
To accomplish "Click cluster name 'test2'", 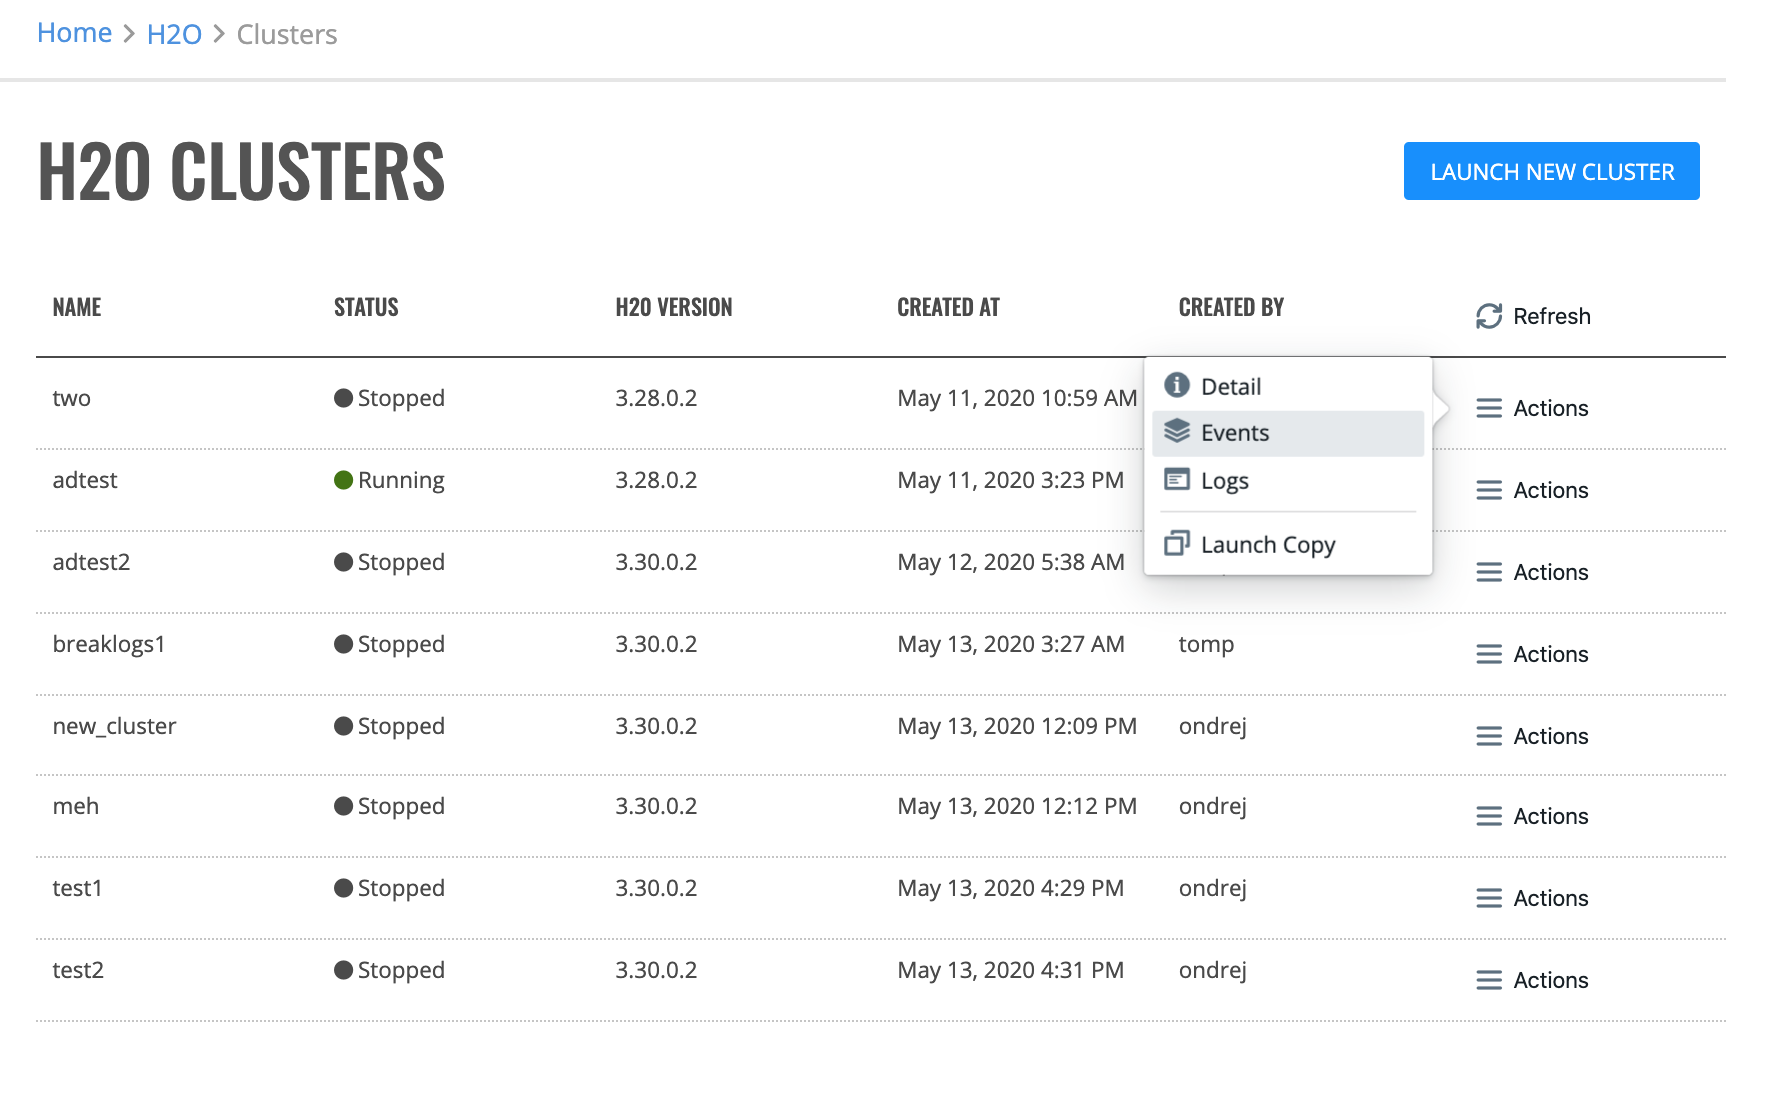I will tap(78, 970).
